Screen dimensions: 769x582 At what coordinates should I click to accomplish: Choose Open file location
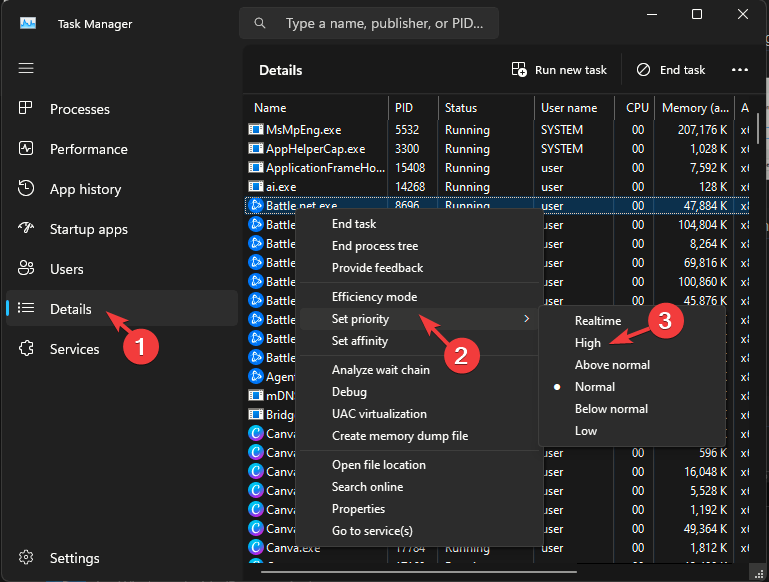point(419,465)
